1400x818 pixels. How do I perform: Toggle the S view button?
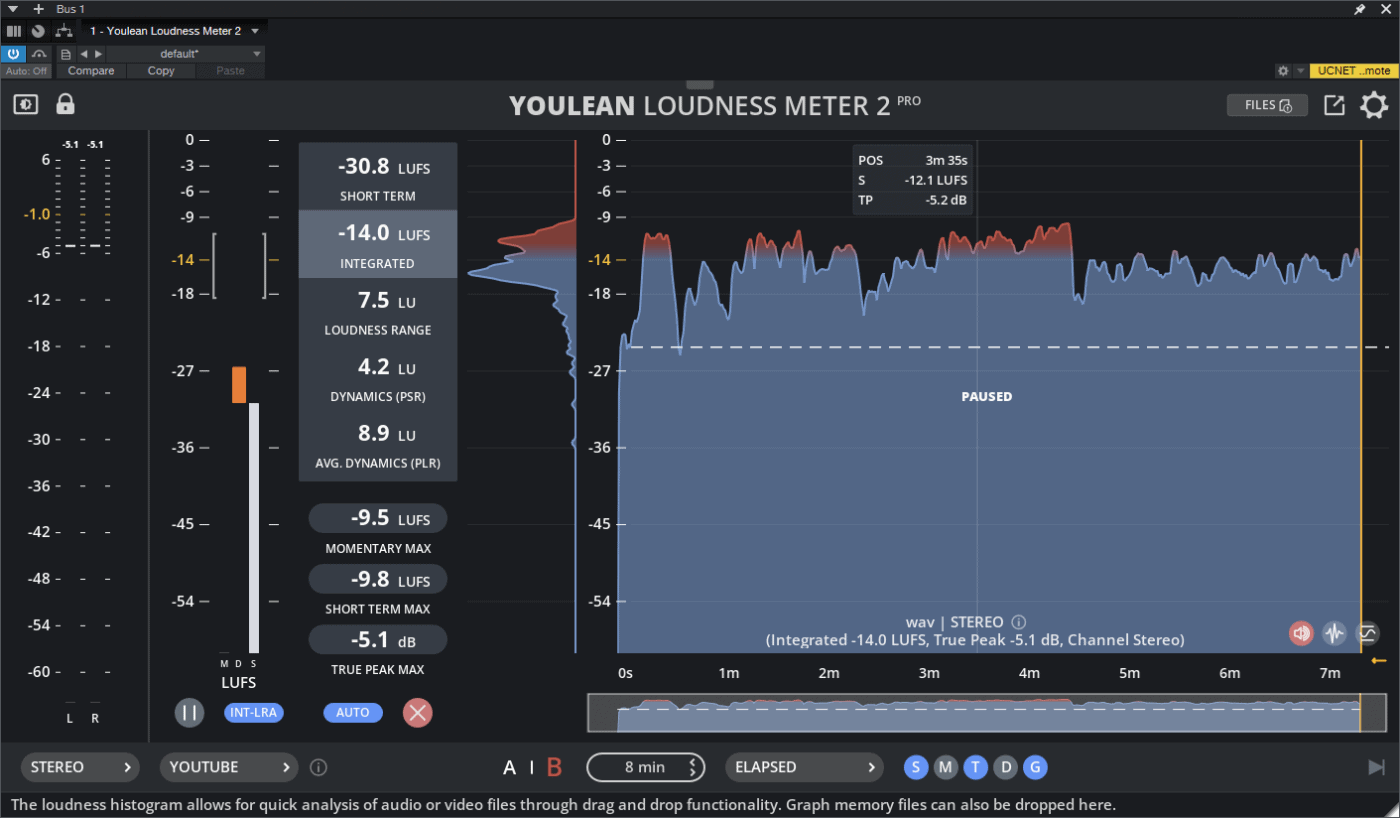[916, 768]
